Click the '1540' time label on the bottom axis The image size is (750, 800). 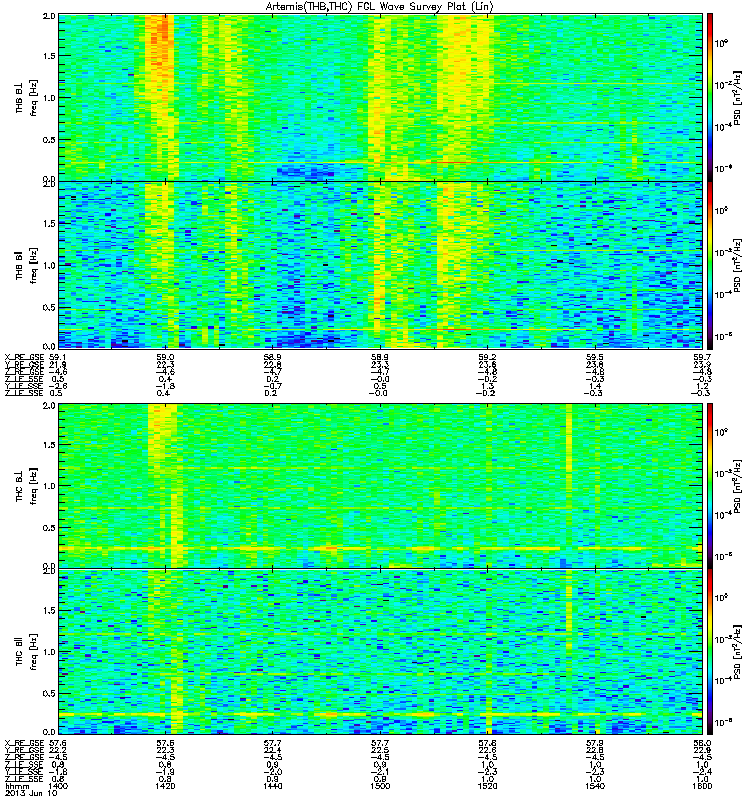pos(595,786)
